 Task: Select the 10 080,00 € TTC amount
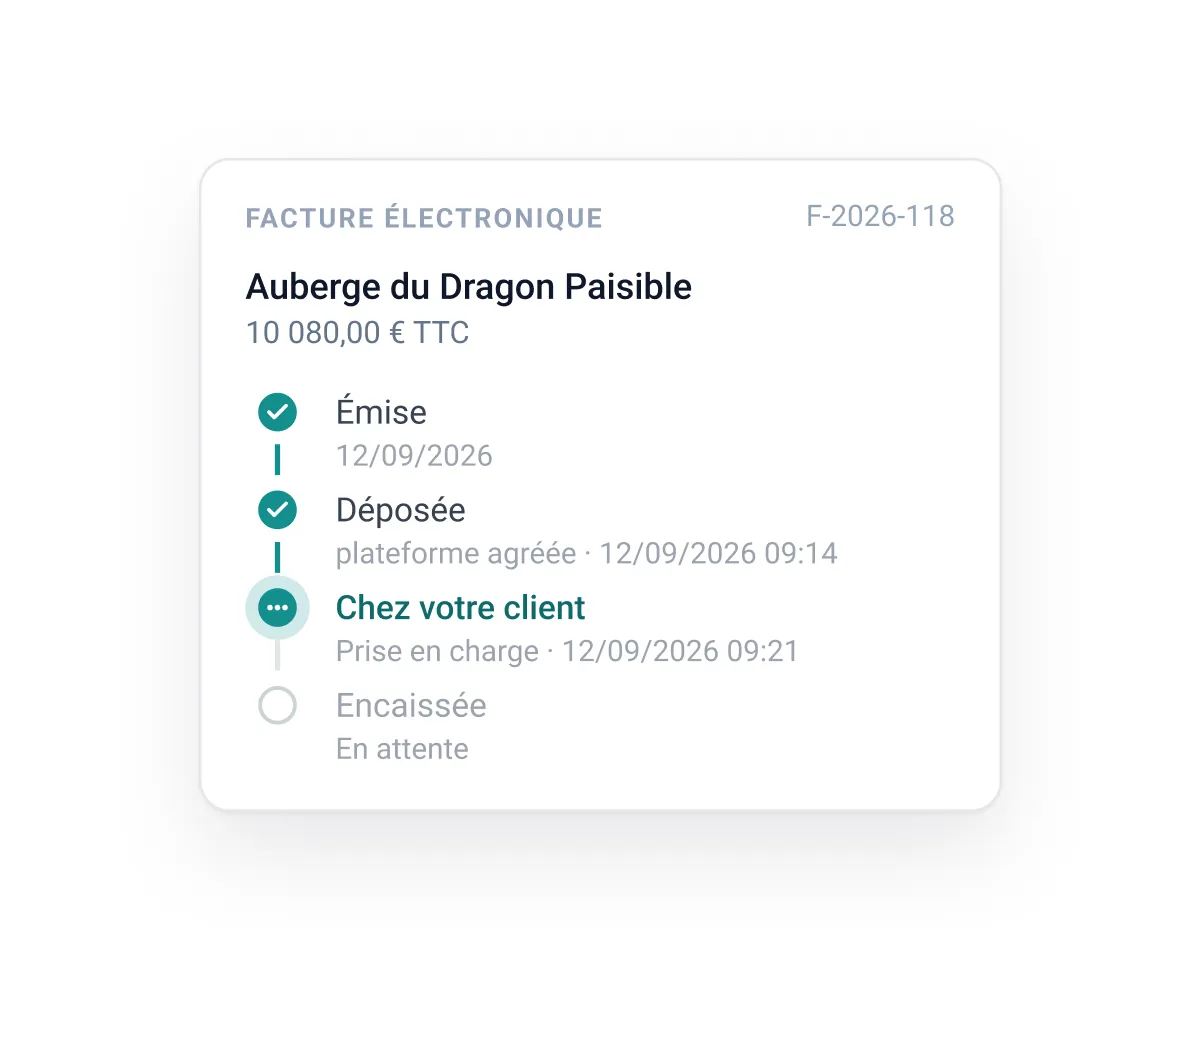coord(357,333)
